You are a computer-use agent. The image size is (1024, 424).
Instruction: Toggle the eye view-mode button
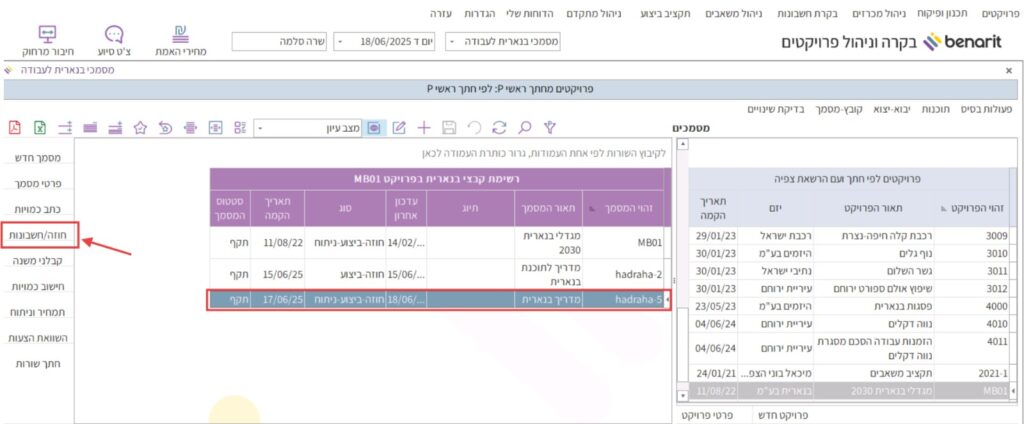pos(374,128)
